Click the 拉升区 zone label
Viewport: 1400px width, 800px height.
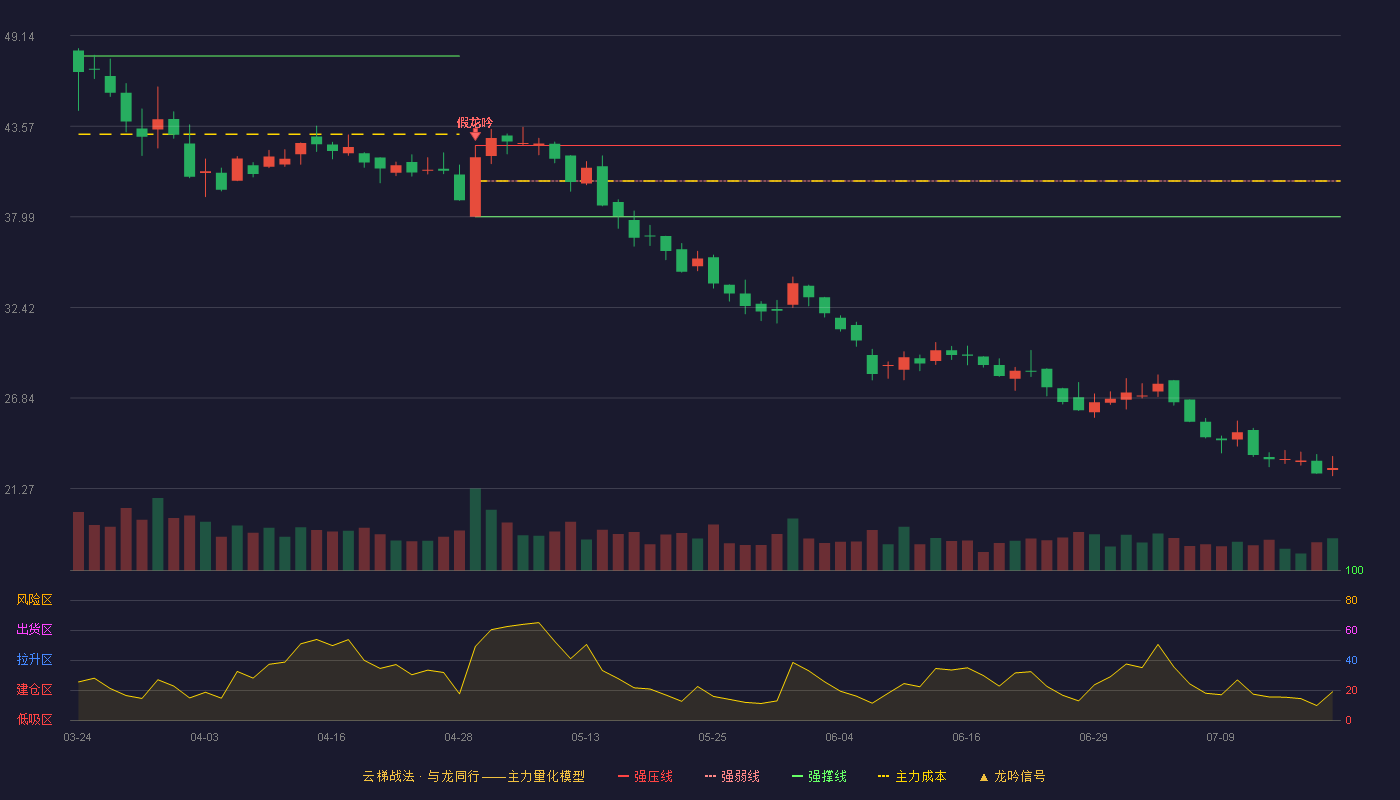[34, 660]
